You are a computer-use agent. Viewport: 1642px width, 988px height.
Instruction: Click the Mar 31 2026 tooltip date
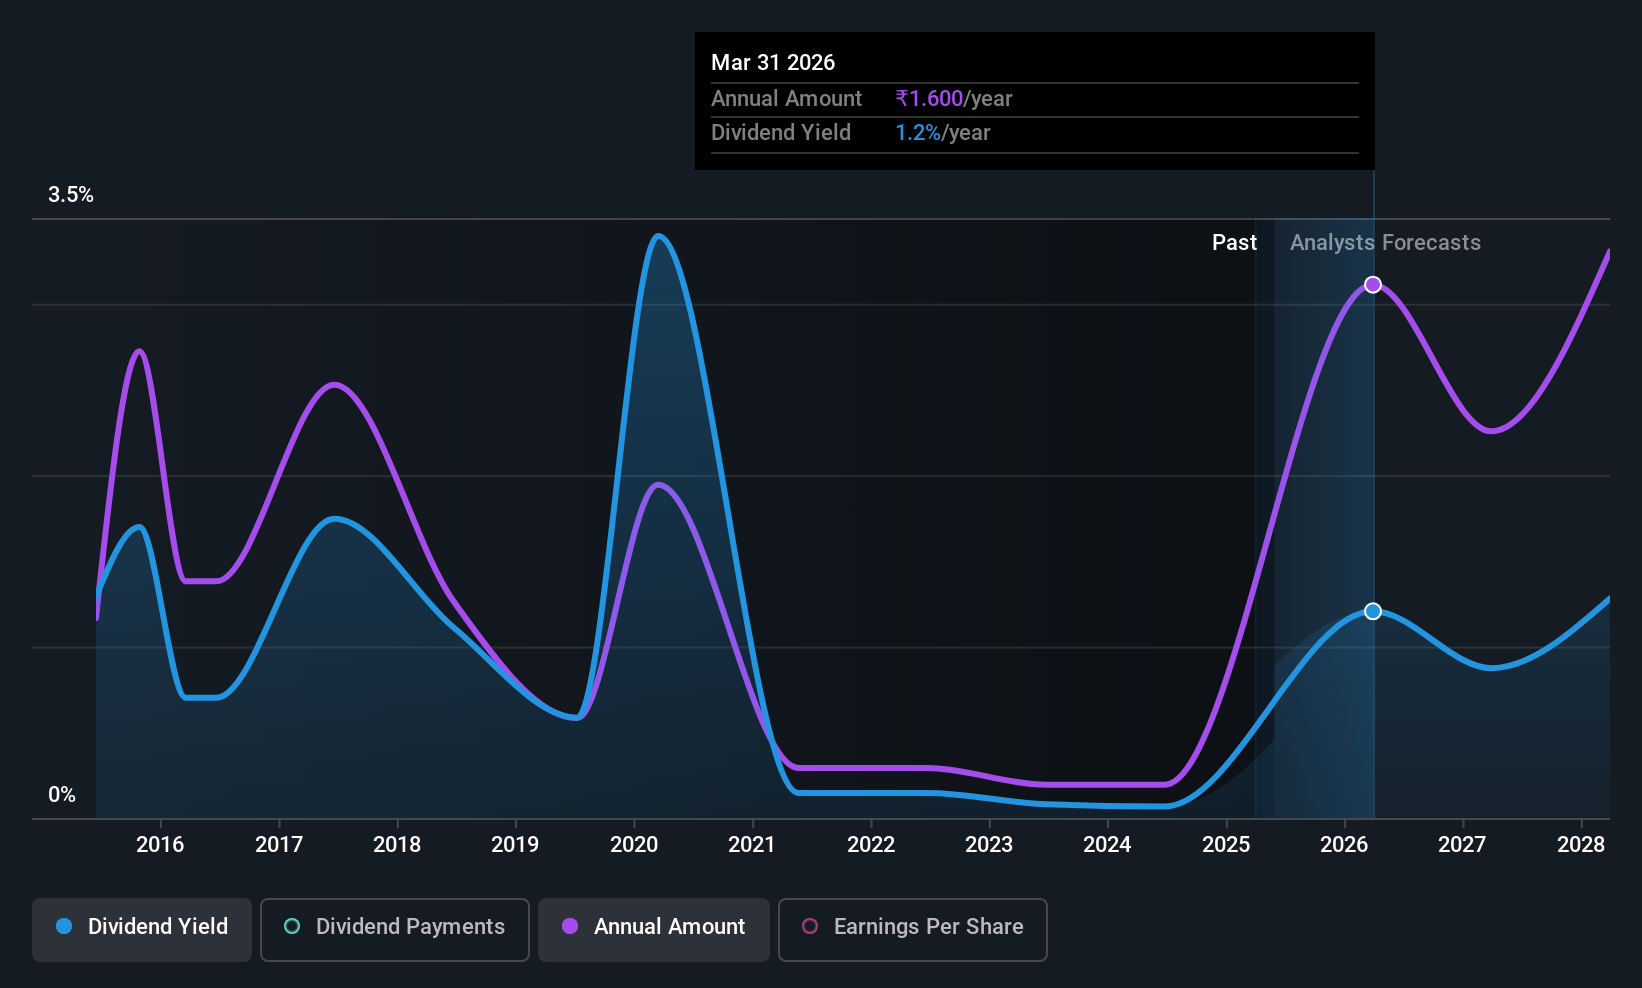coord(773,63)
